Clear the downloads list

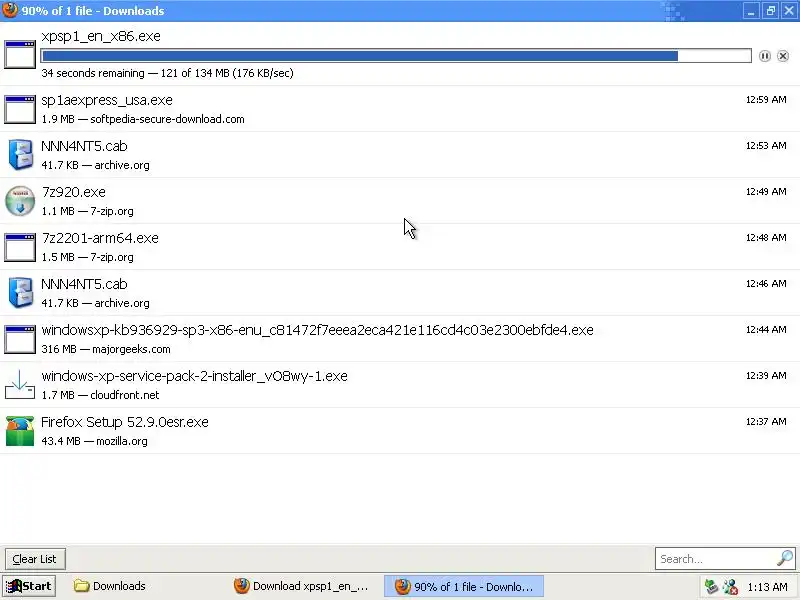pyautogui.click(x=35, y=559)
